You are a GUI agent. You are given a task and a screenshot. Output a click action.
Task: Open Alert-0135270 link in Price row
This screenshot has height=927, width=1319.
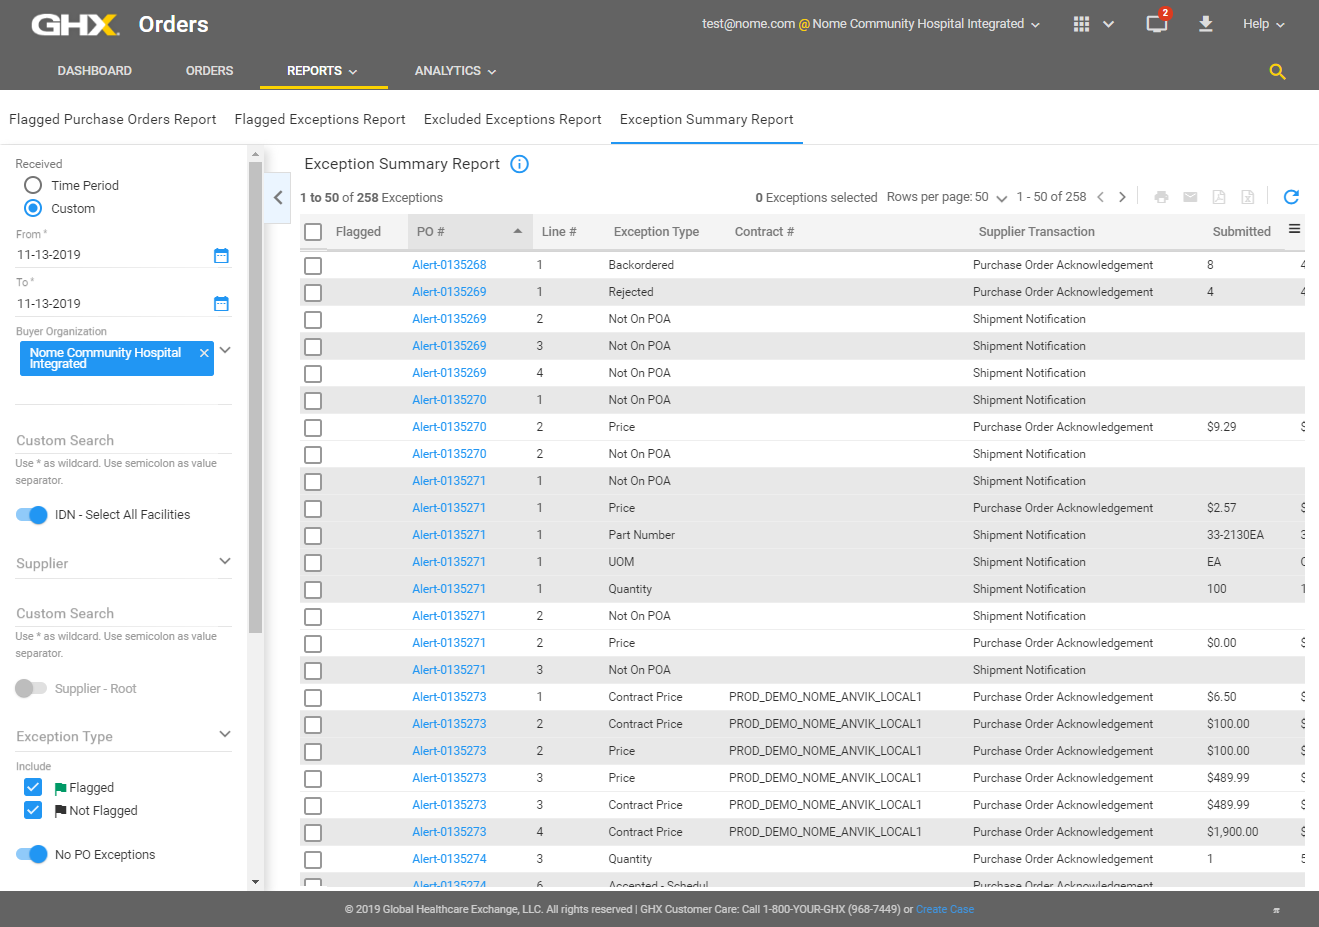tap(449, 427)
